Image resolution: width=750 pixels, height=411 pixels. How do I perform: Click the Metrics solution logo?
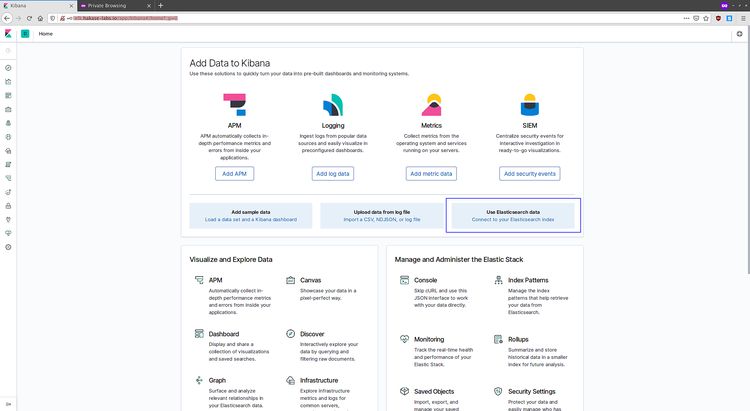click(x=431, y=105)
